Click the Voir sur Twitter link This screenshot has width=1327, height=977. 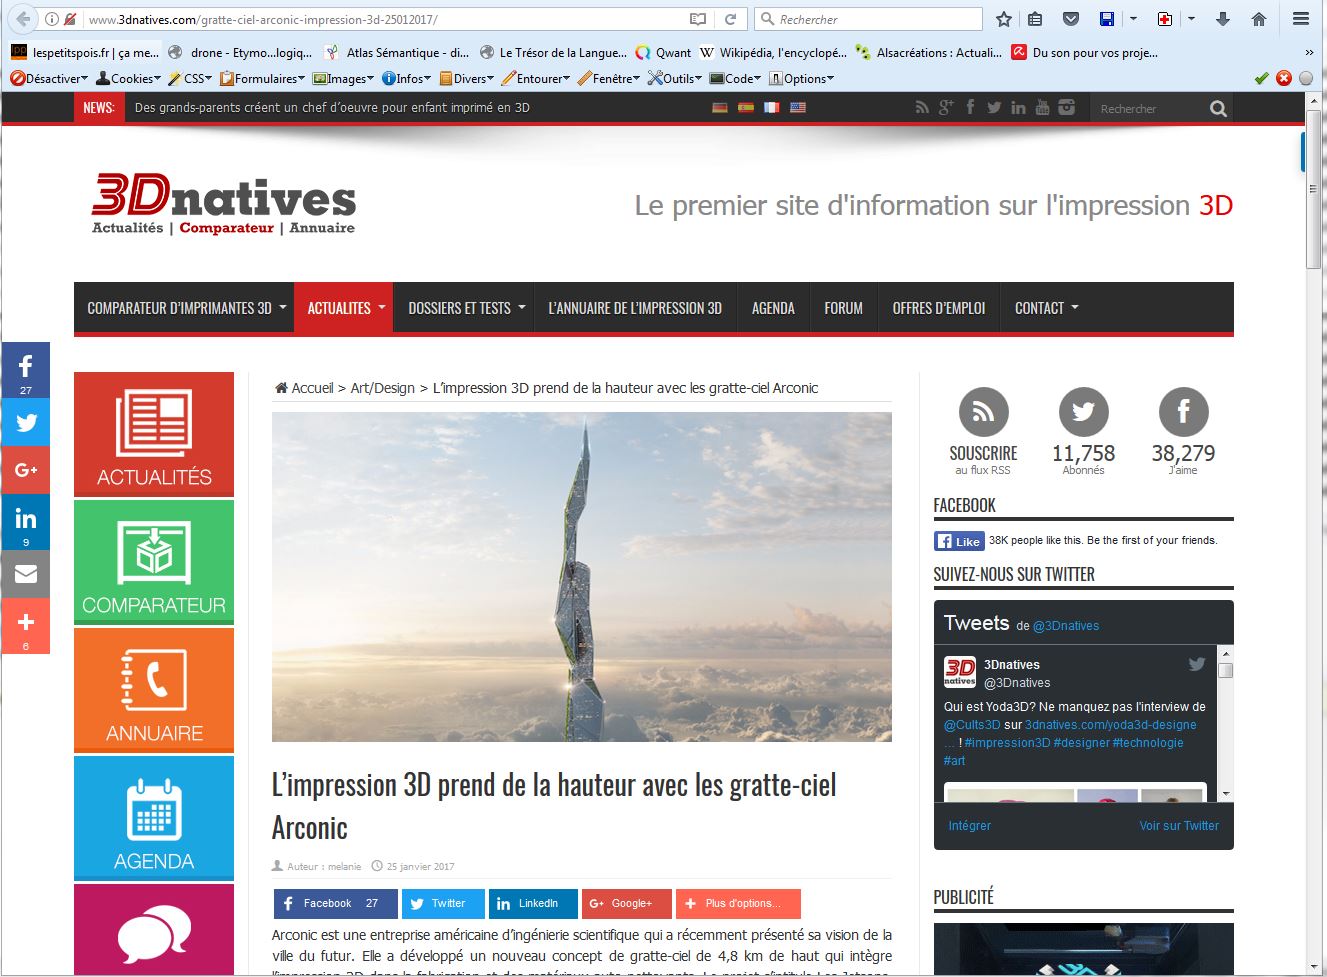click(x=1178, y=826)
